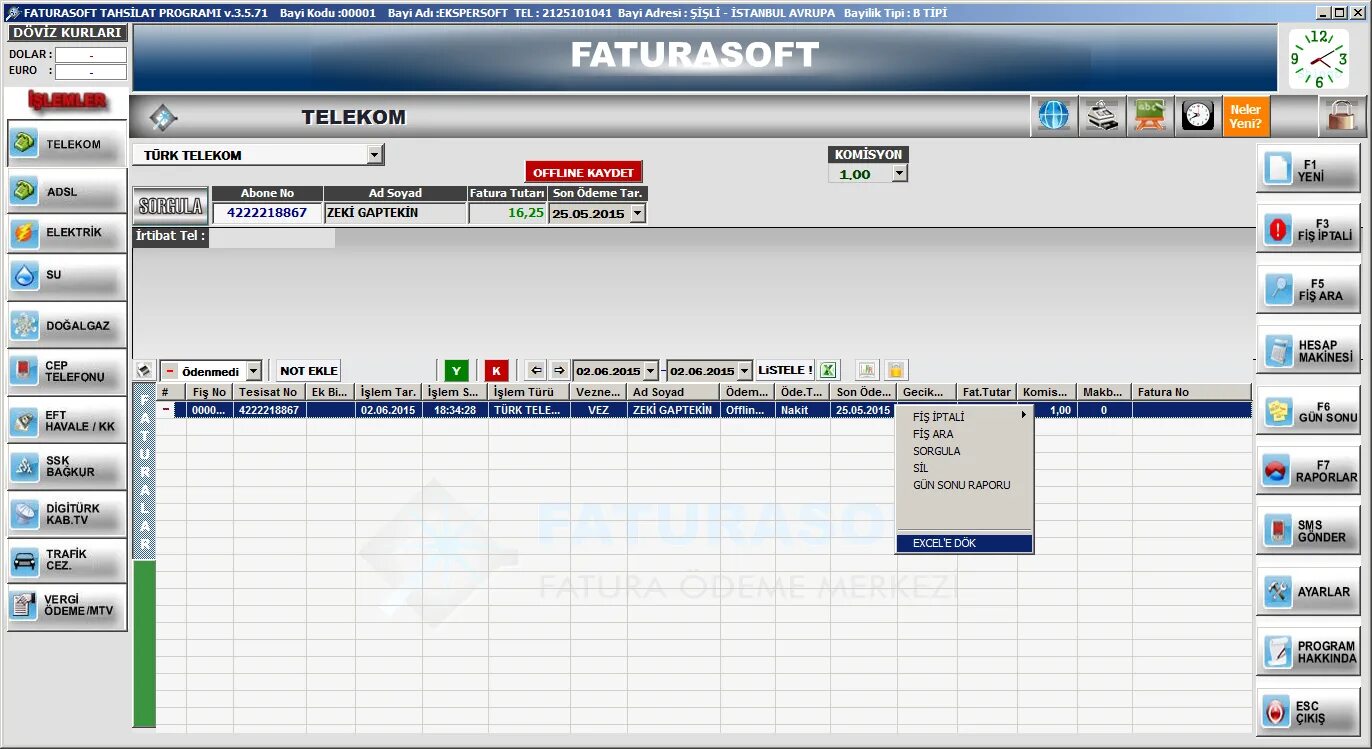The width and height of the screenshot is (1372, 749).
Task: Click the right arrow date button
Action: 559,370
